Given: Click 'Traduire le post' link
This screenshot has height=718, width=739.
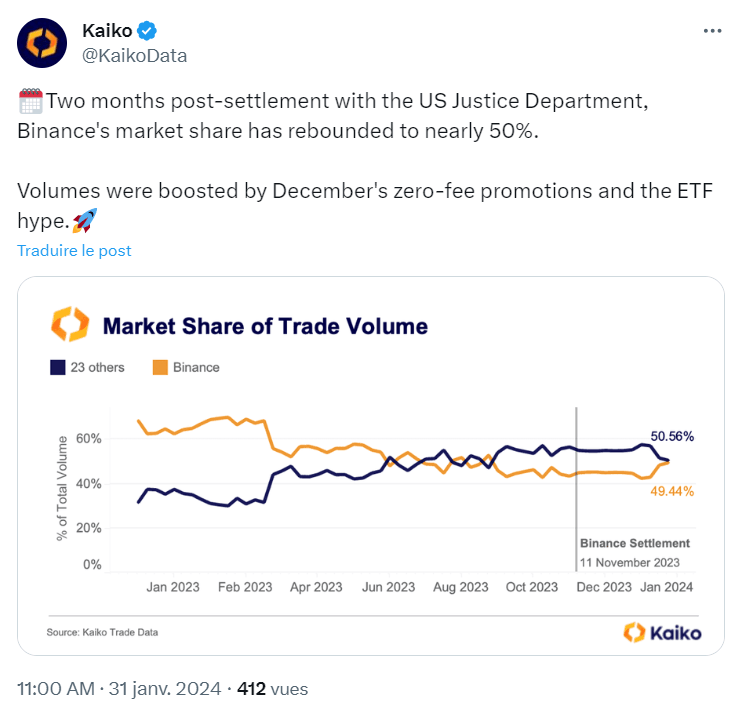Looking at the screenshot, I should click(x=74, y=250).
